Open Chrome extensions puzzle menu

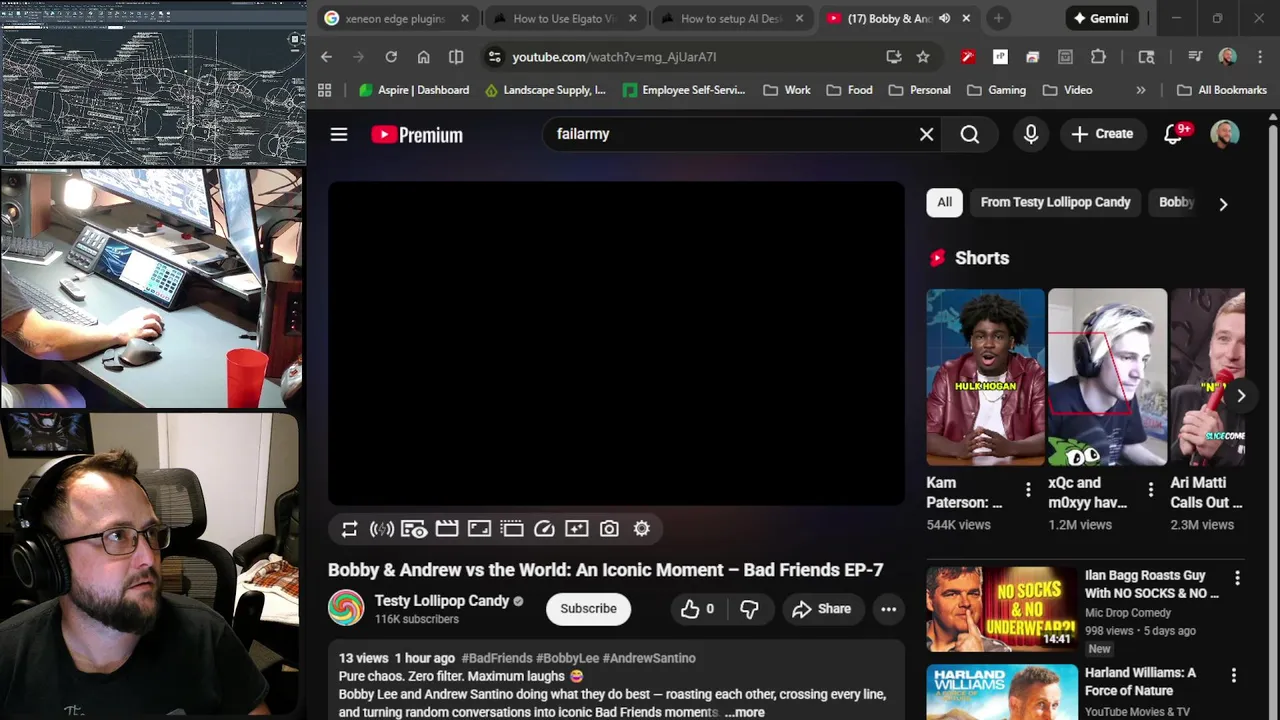click(x=1099, y=57)
